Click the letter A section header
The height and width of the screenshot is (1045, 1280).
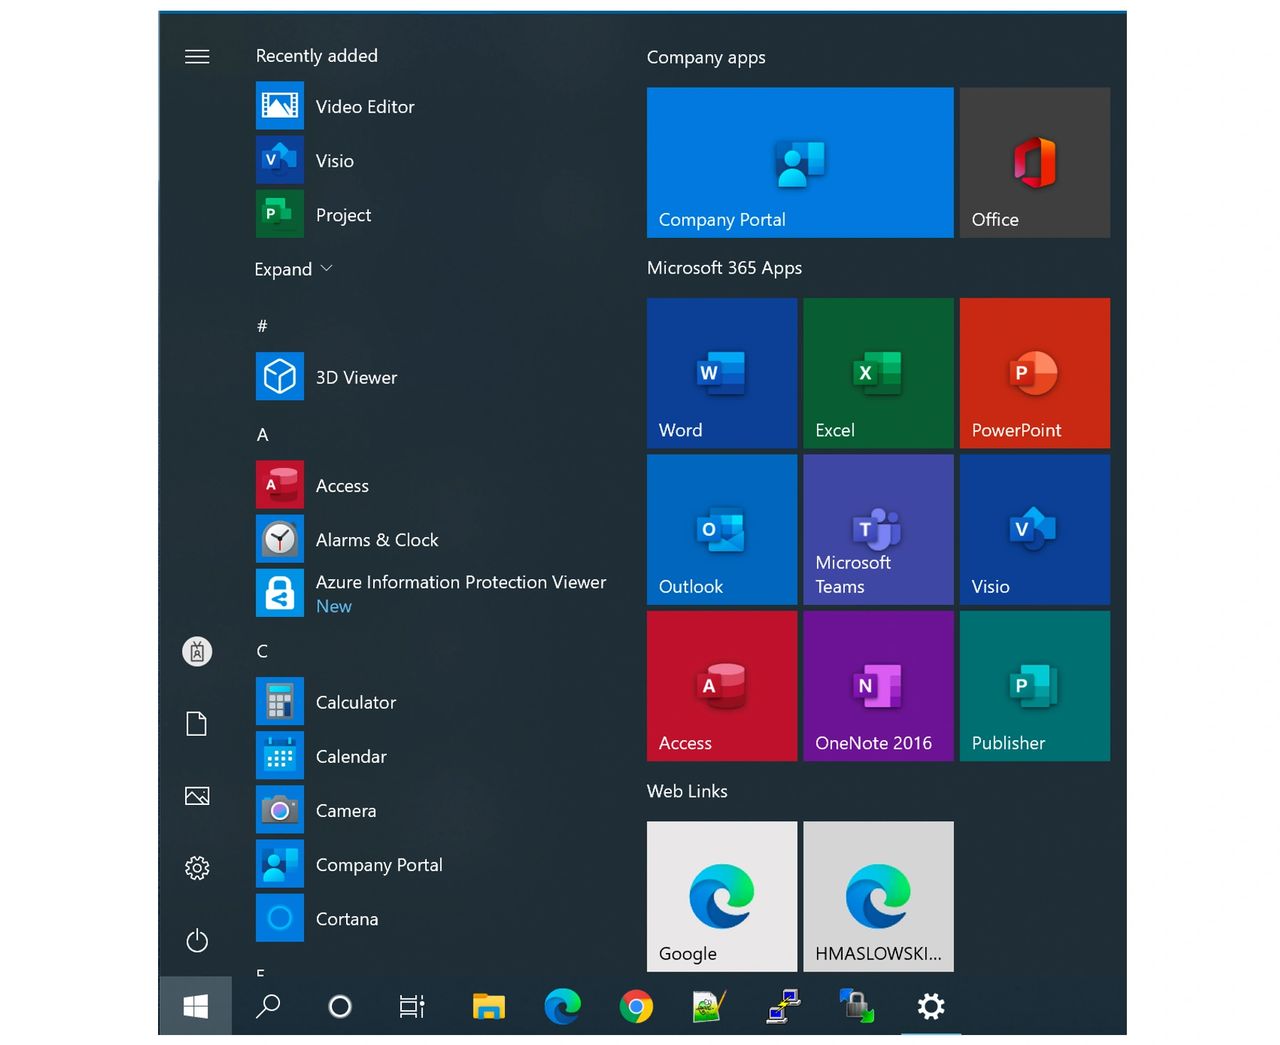coord(263,435)
